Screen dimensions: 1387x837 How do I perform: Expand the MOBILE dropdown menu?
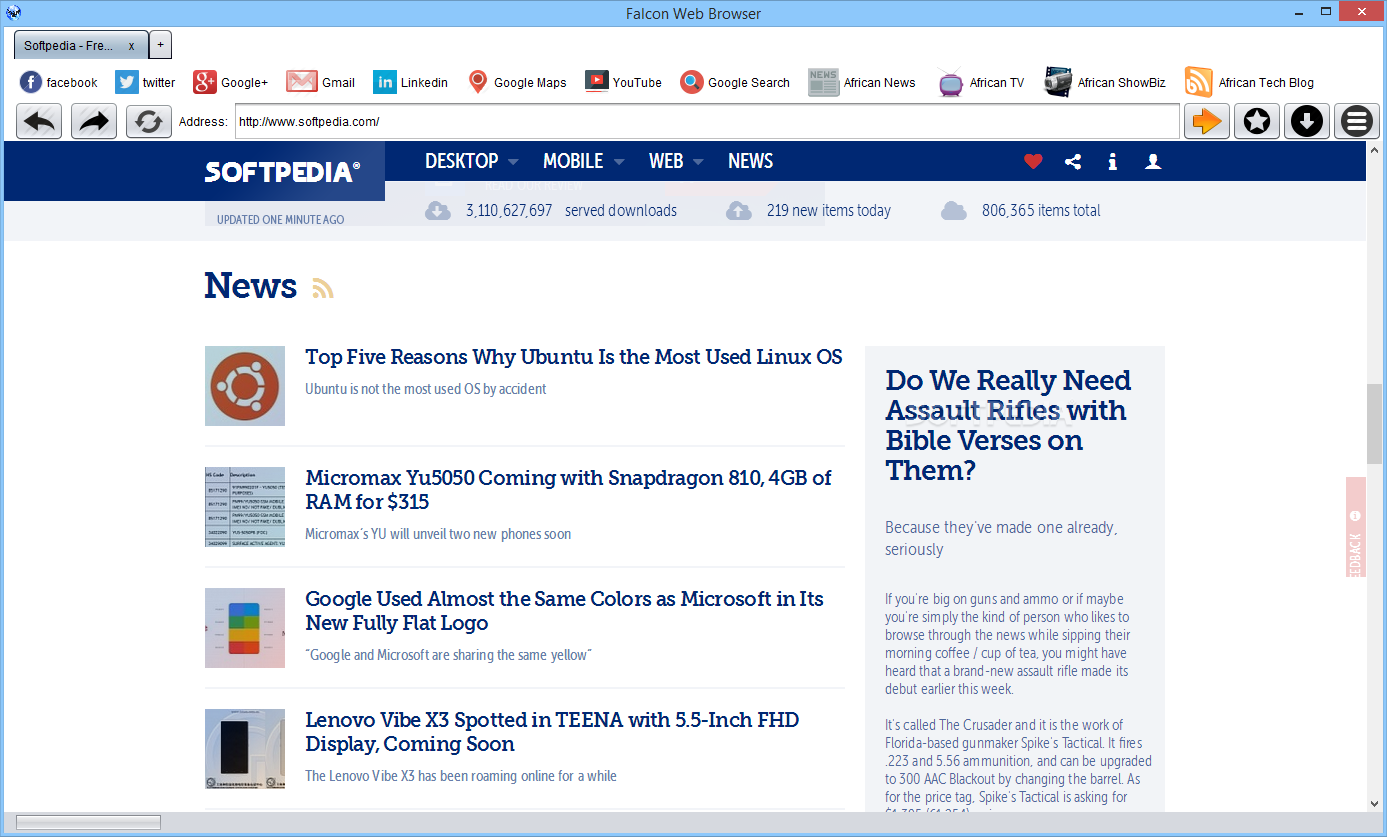pos(583,161)
